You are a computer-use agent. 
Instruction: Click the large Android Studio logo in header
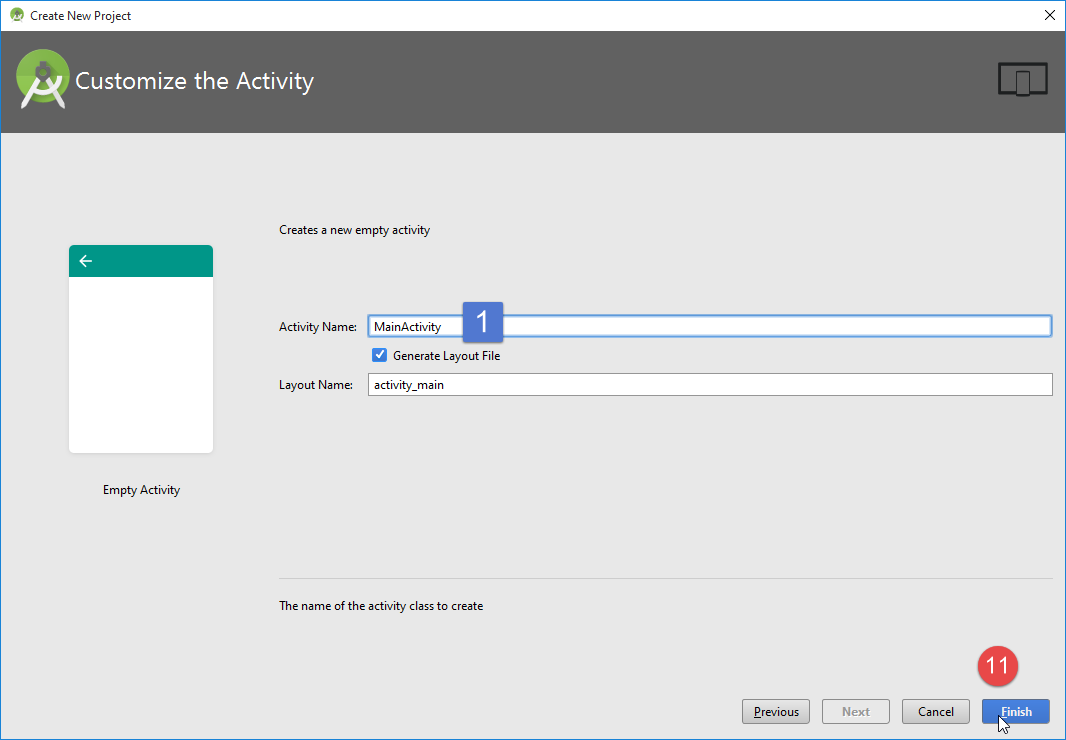pyautogui.click(x=42, y=81)
